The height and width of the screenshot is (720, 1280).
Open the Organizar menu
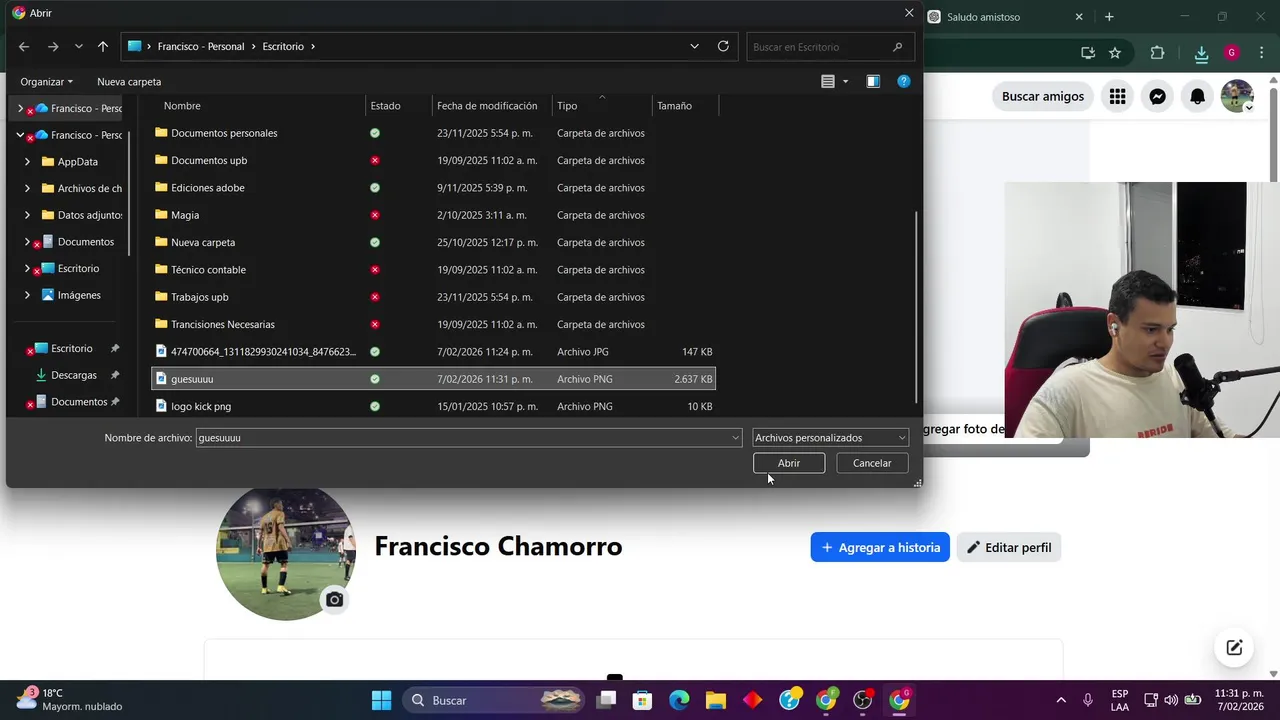click(46, 82)
